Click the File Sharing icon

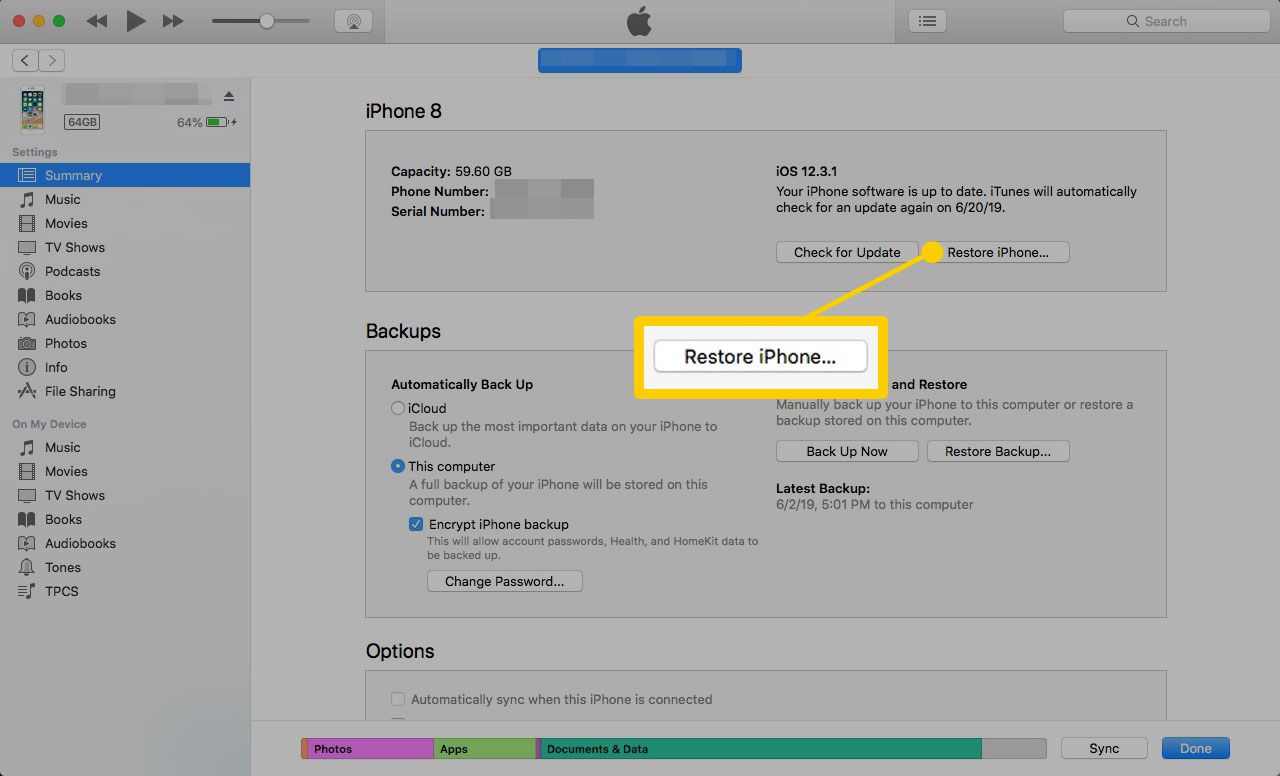pos(27,391)
